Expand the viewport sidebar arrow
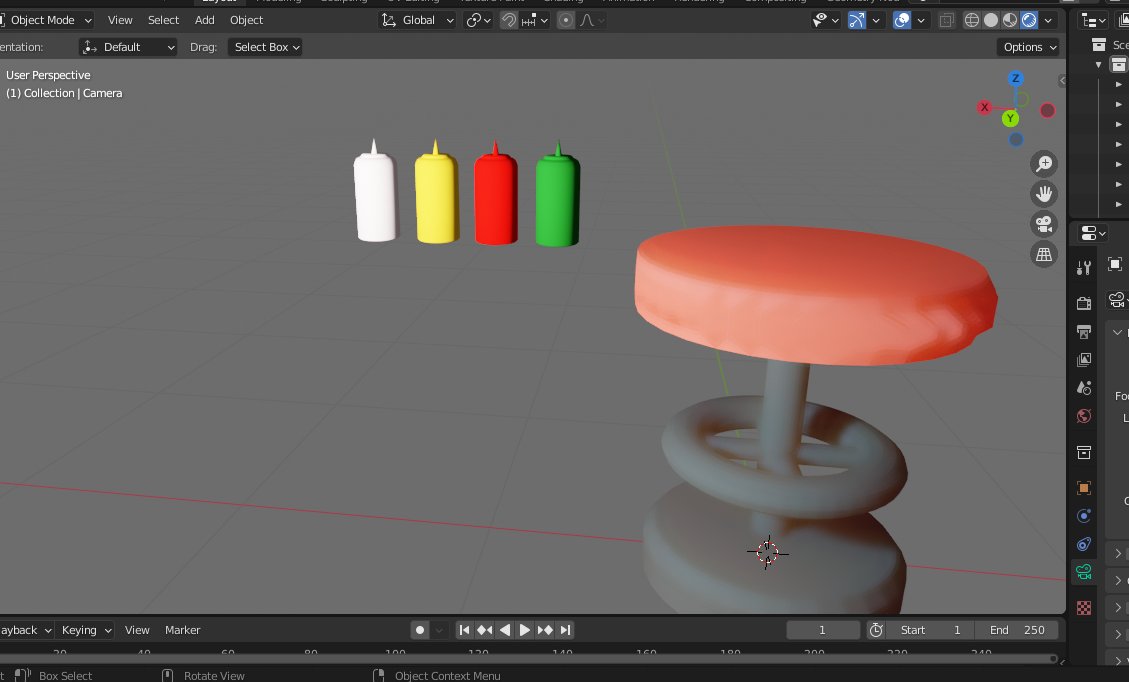 pyautogui.click(x=1062, y=81)
